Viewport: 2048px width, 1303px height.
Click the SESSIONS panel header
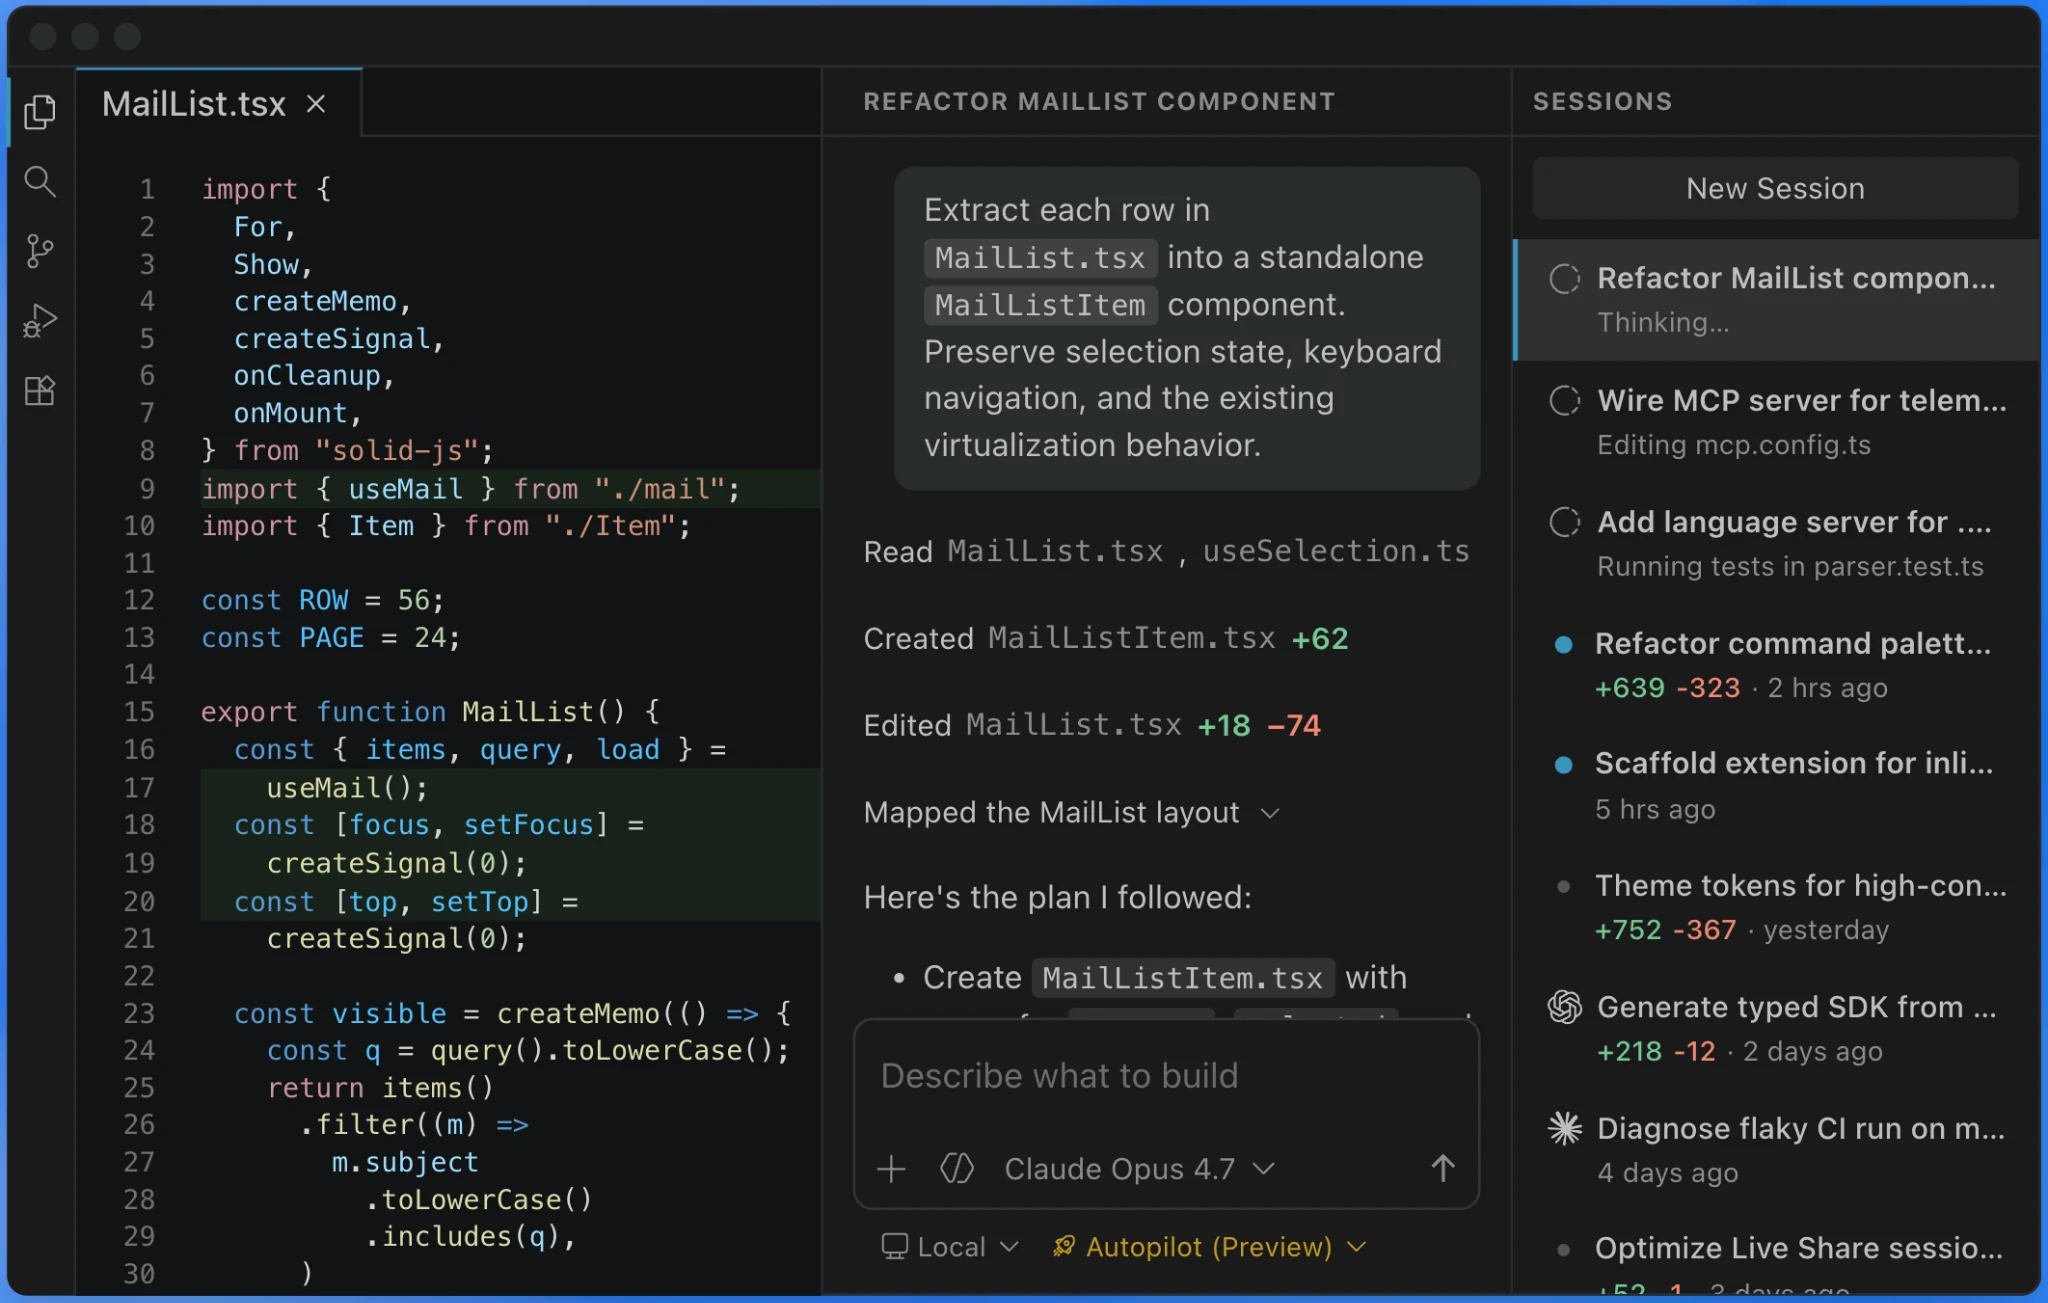[1602, 101]
